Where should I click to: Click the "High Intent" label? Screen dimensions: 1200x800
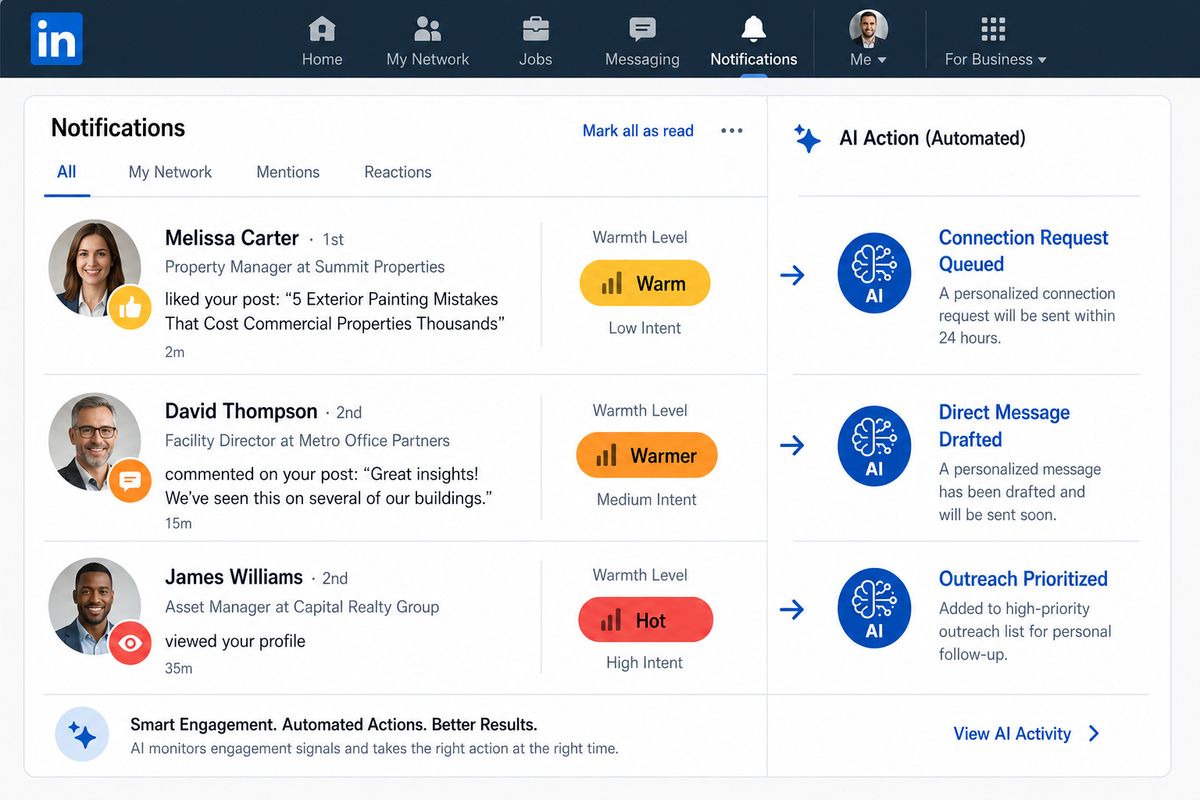click(x=645, y=663)
